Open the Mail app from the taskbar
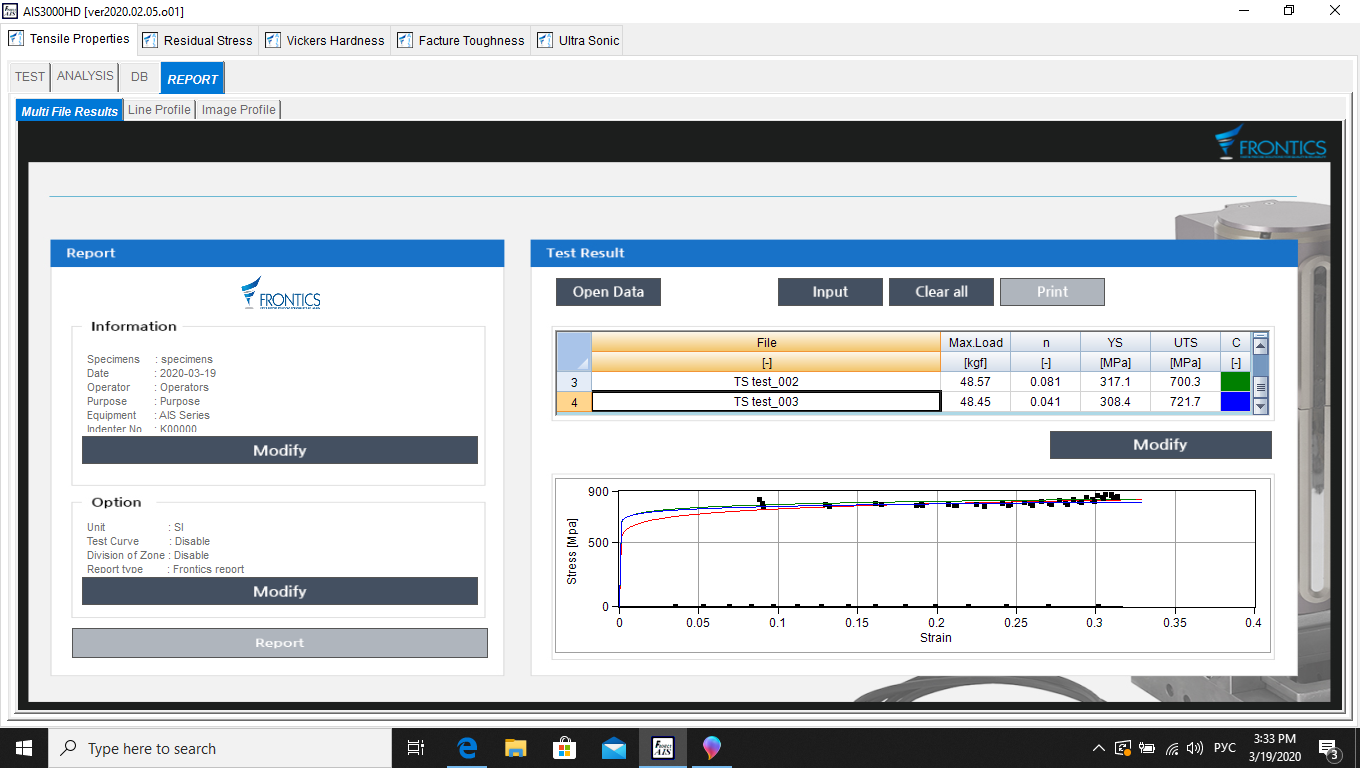 click(x=613, y=748)
